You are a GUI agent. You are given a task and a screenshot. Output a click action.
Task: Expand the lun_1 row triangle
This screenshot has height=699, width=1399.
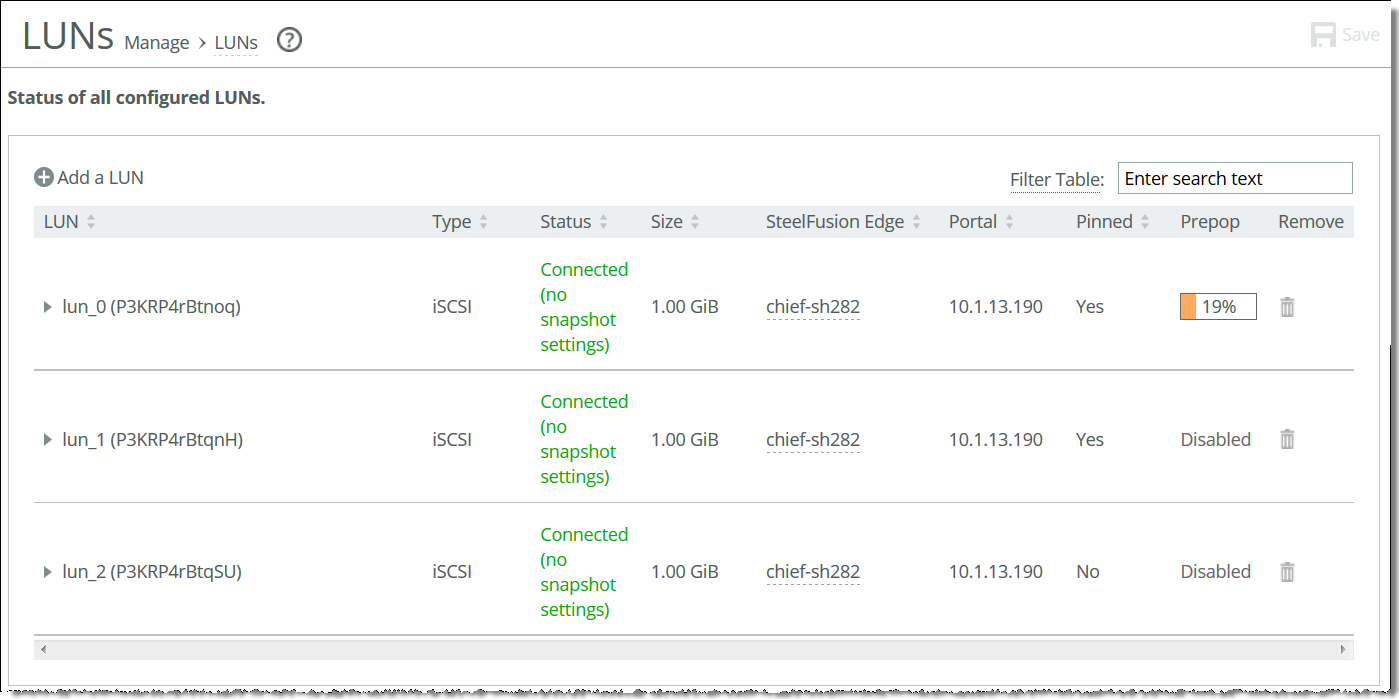(x=47, y=439)
